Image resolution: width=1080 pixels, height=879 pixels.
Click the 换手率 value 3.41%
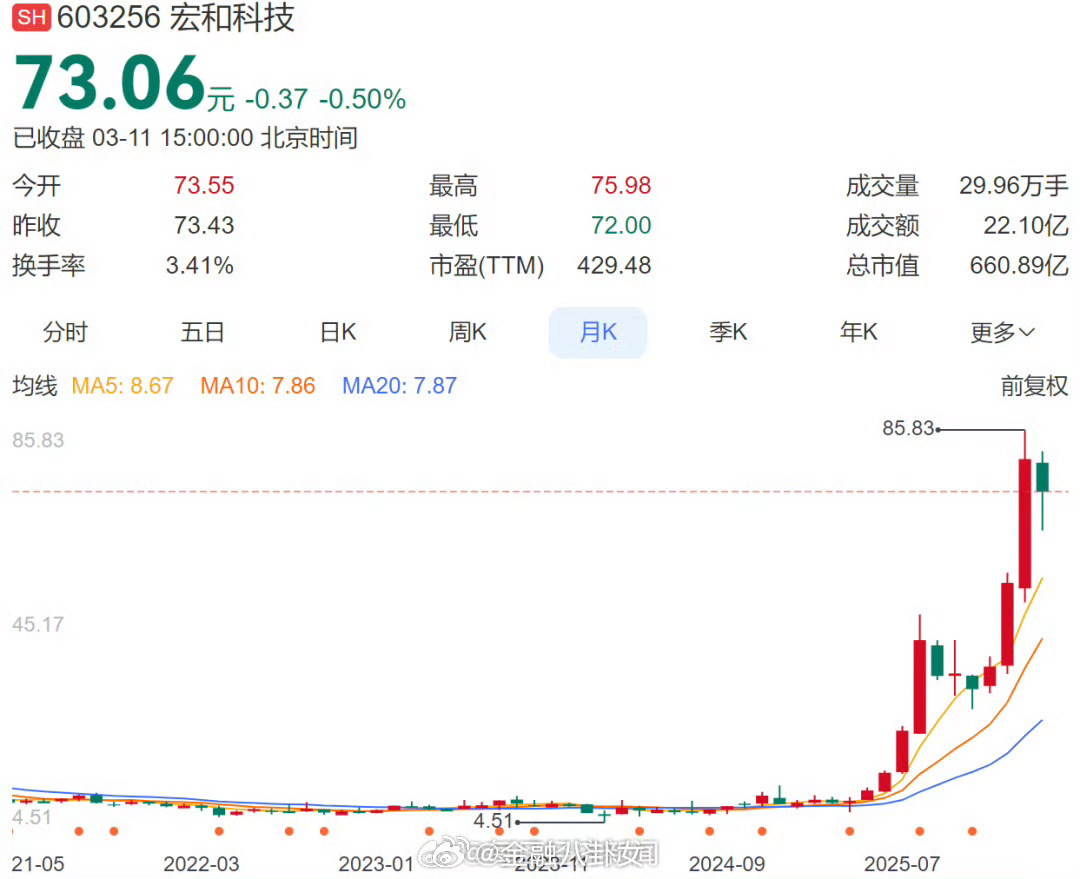pyautogui.click(x=200, y=265)
